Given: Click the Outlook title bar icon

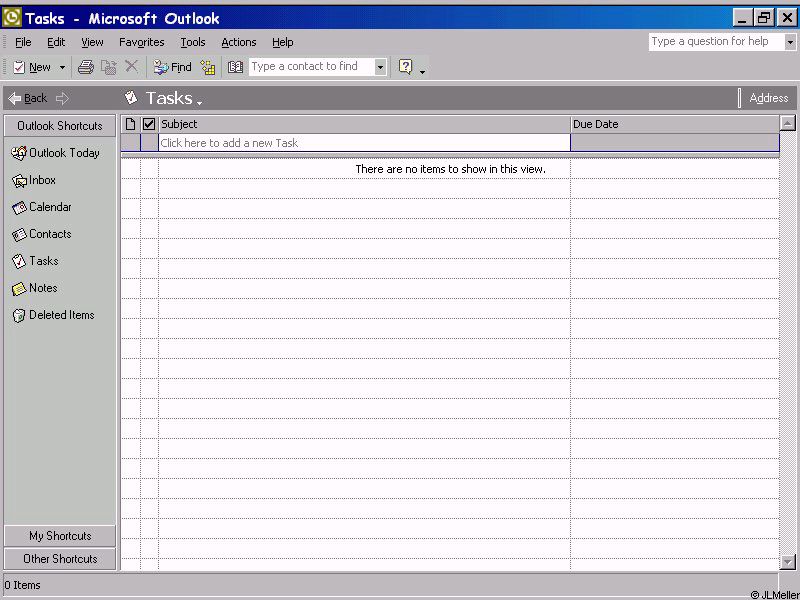Looking at the screenshot, I should pyautogui.click(x=12, y=17).
